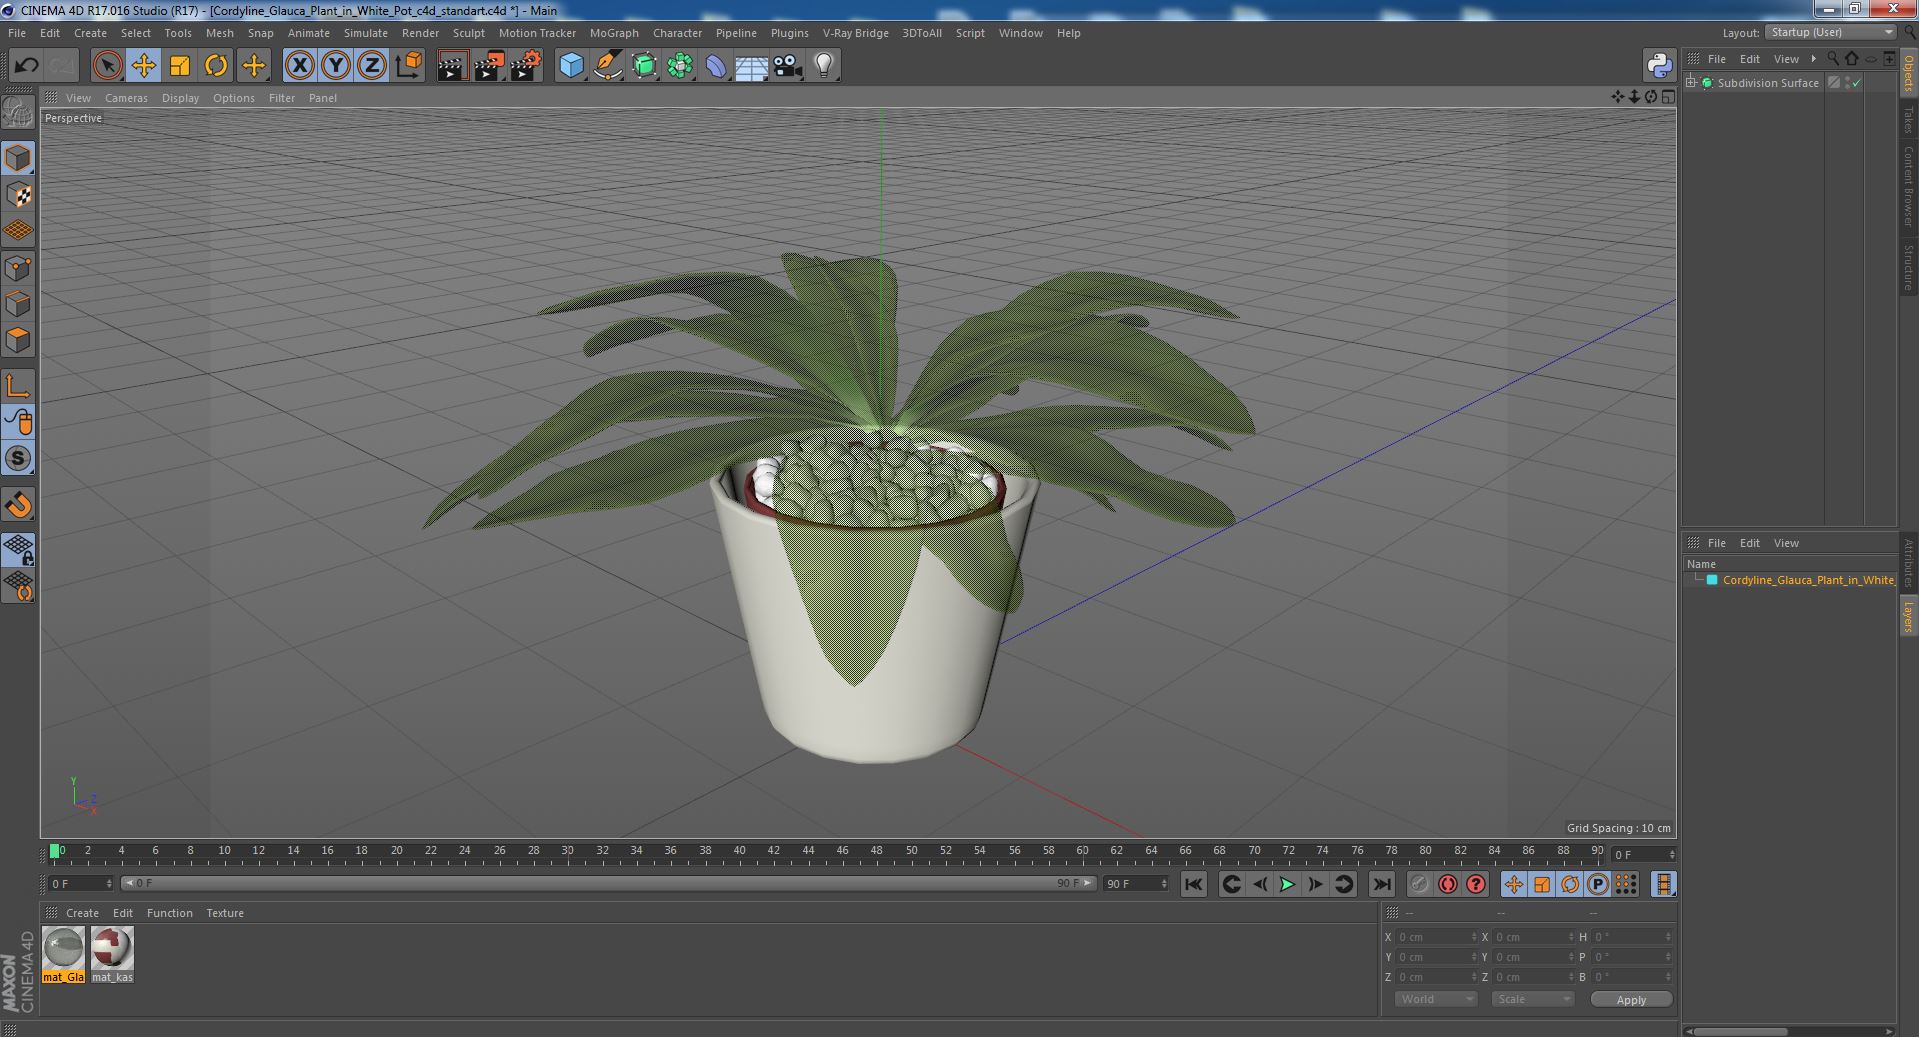The image size is (1919, 1037).
Task: Open the Array modeling objects icon
Action: [x=680, y=66]
